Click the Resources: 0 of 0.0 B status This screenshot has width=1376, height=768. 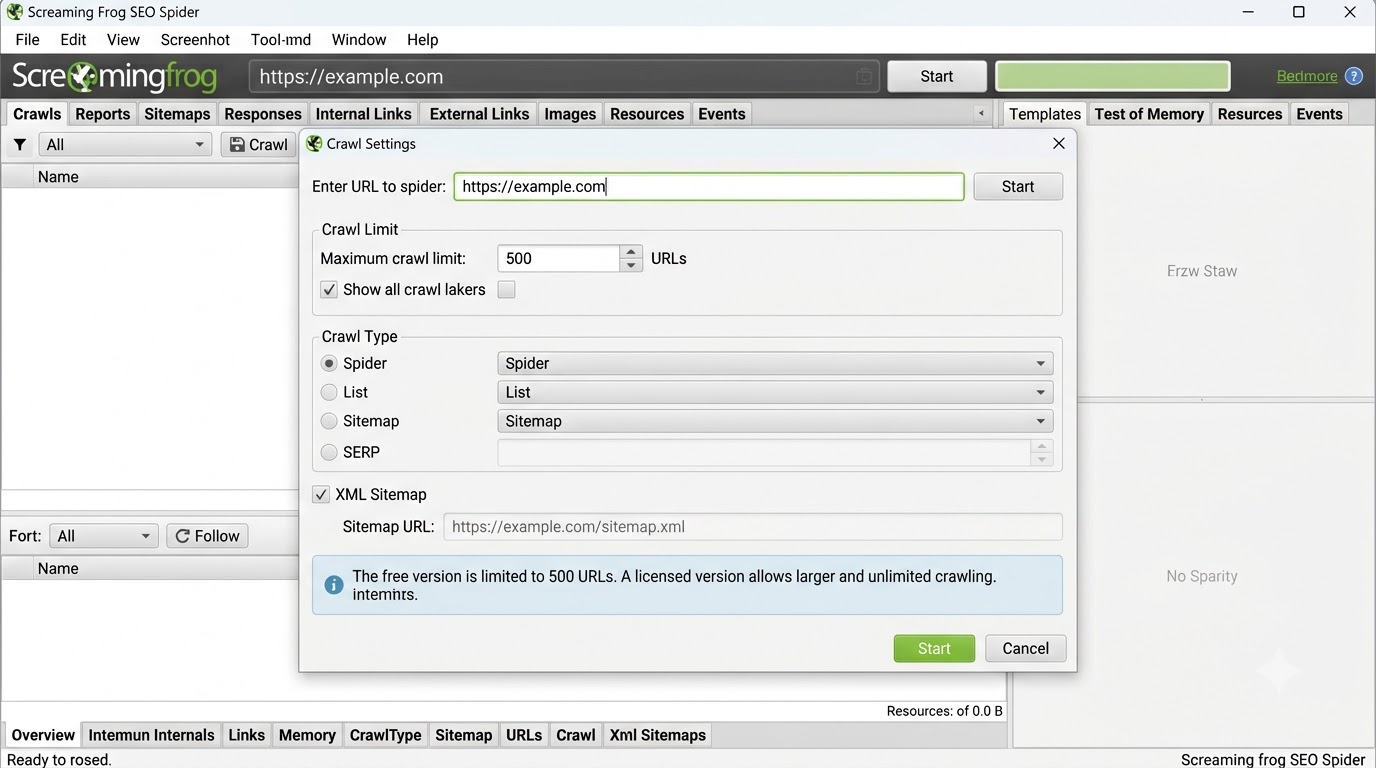pos(945,711)
